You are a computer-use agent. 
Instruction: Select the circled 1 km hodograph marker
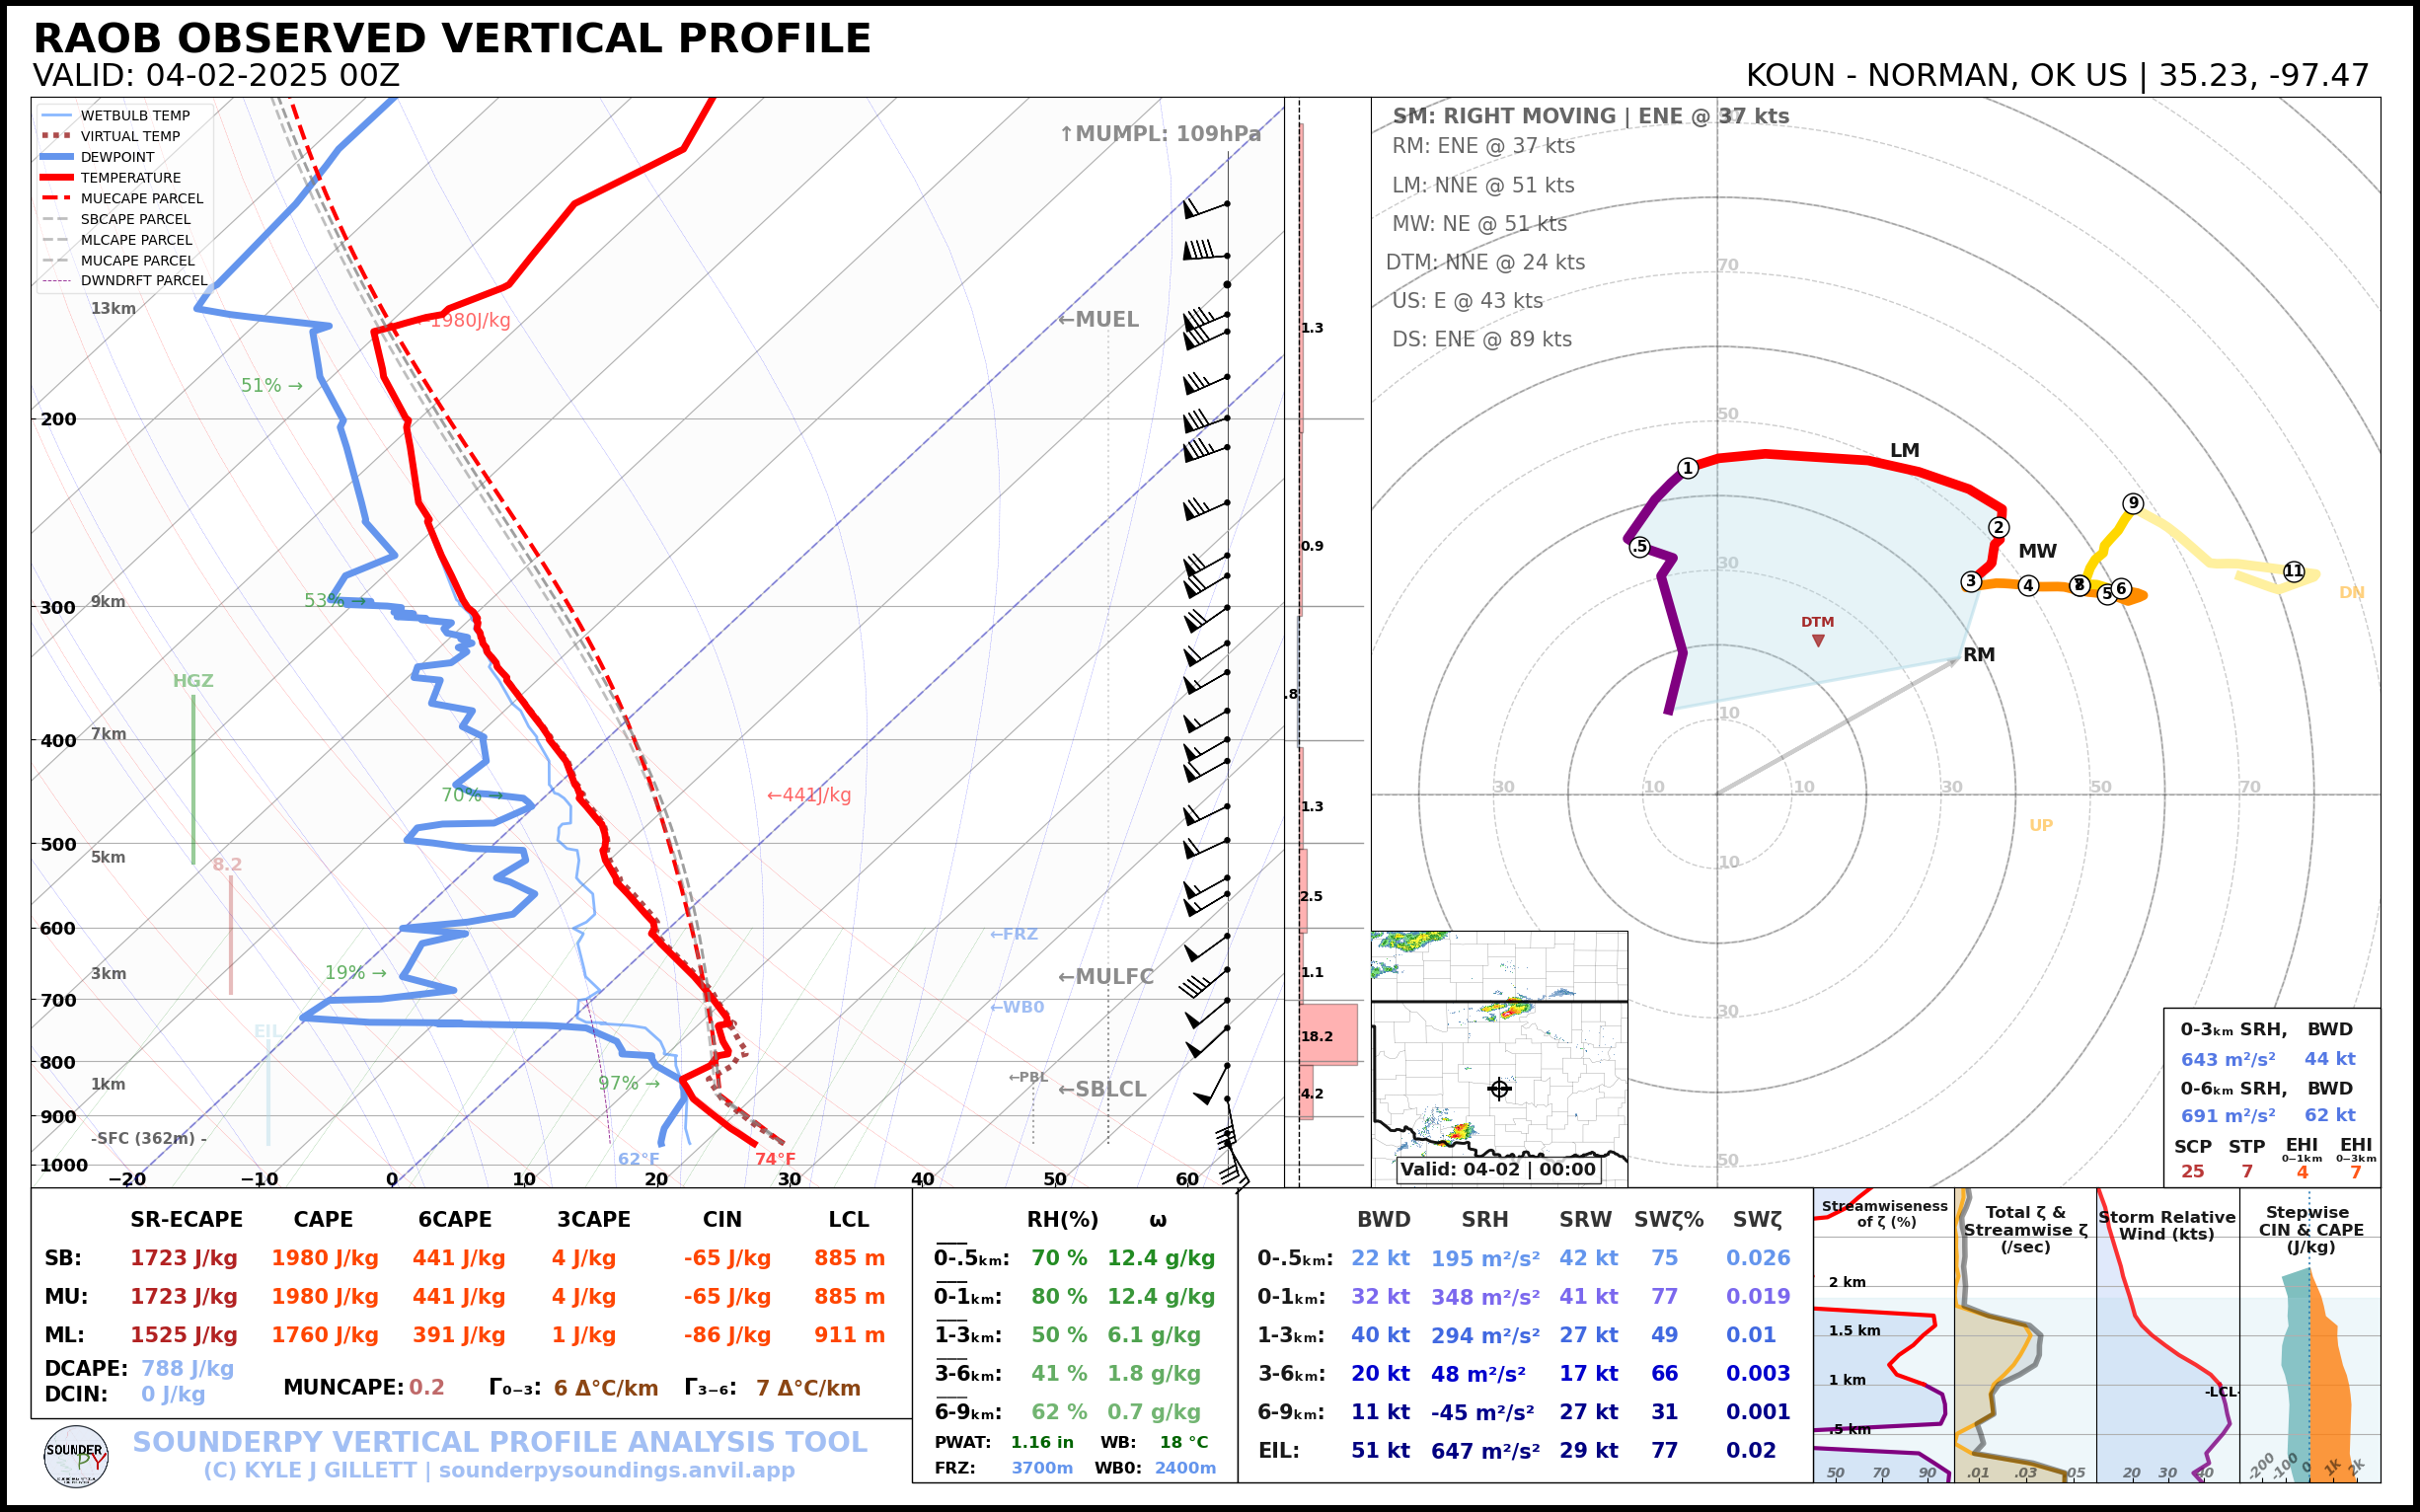pos(1688,468)
